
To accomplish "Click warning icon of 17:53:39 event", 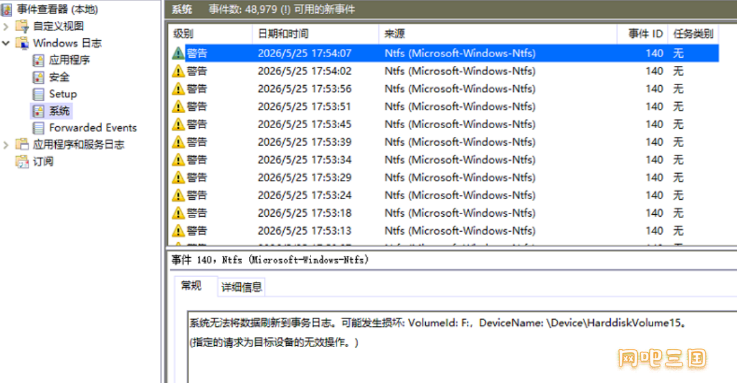I will pyautogui.click(x=178, y=142).
